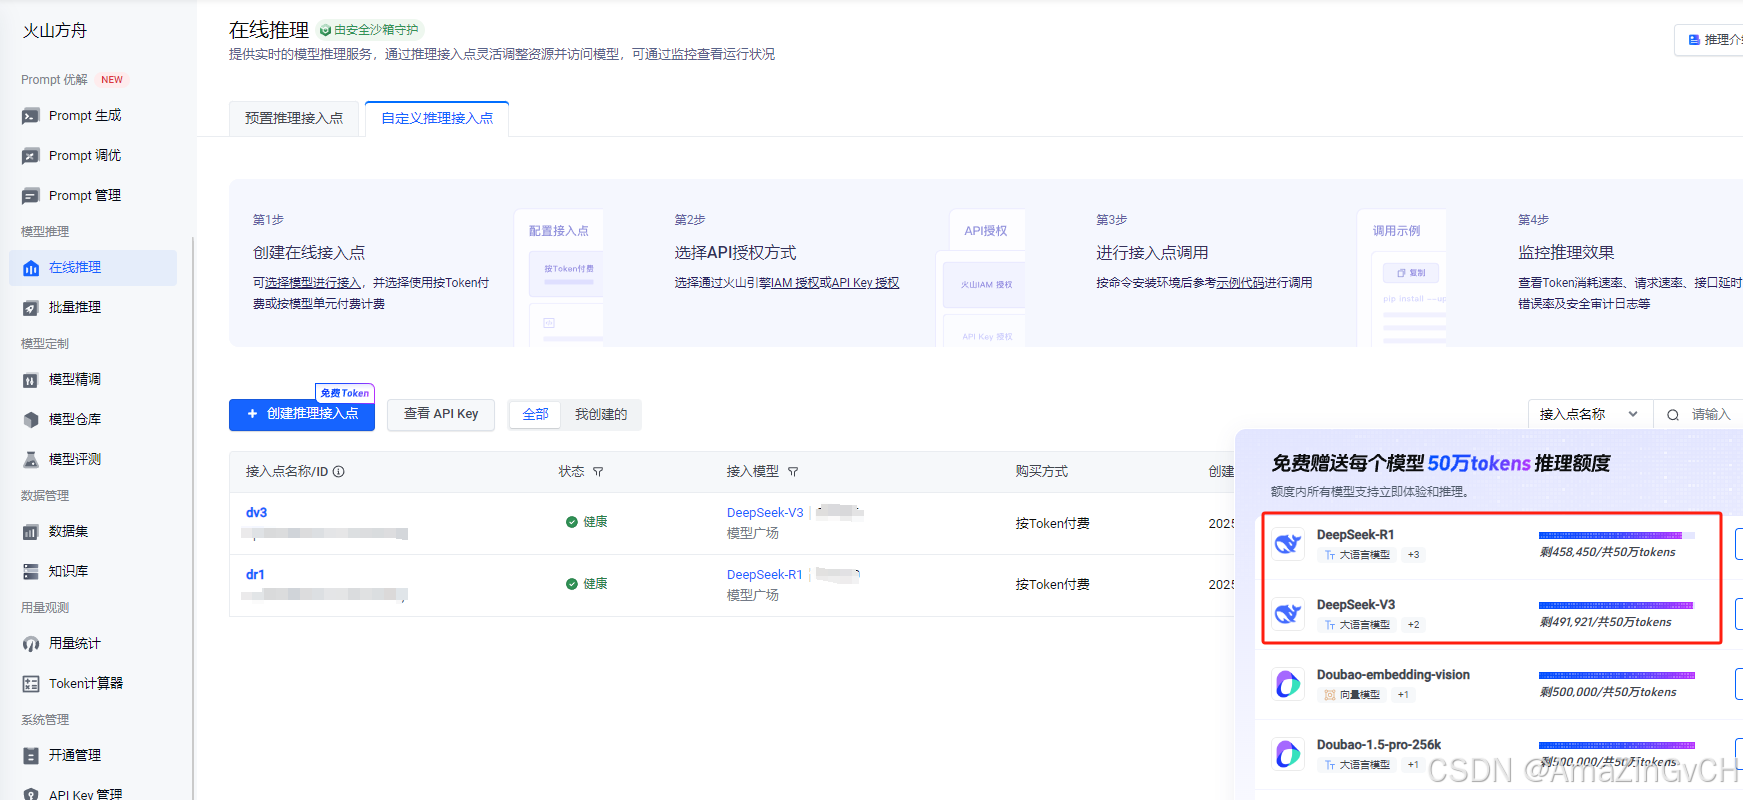Switch to 自定义推理接入点 tab
1743x800 pixels.
pos(437,118)
